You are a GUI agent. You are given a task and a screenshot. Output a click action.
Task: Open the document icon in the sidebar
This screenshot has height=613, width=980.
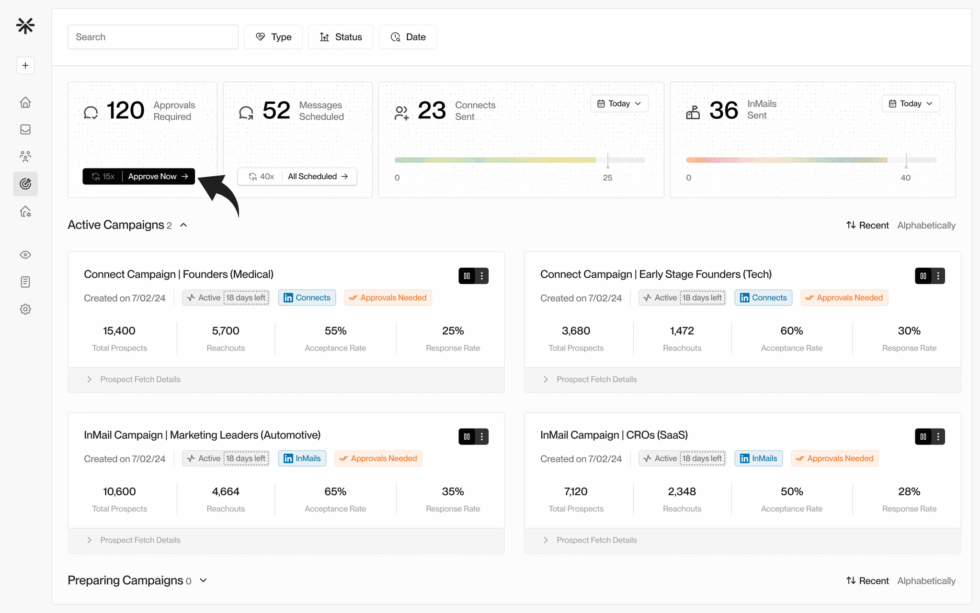tap(25, 282)
